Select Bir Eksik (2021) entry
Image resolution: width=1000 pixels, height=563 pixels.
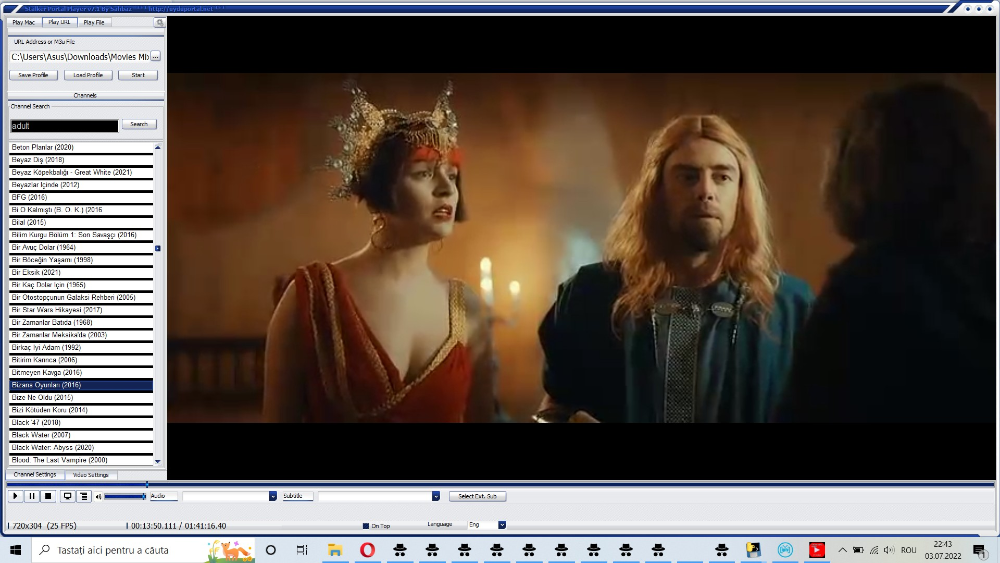(81, 272)
